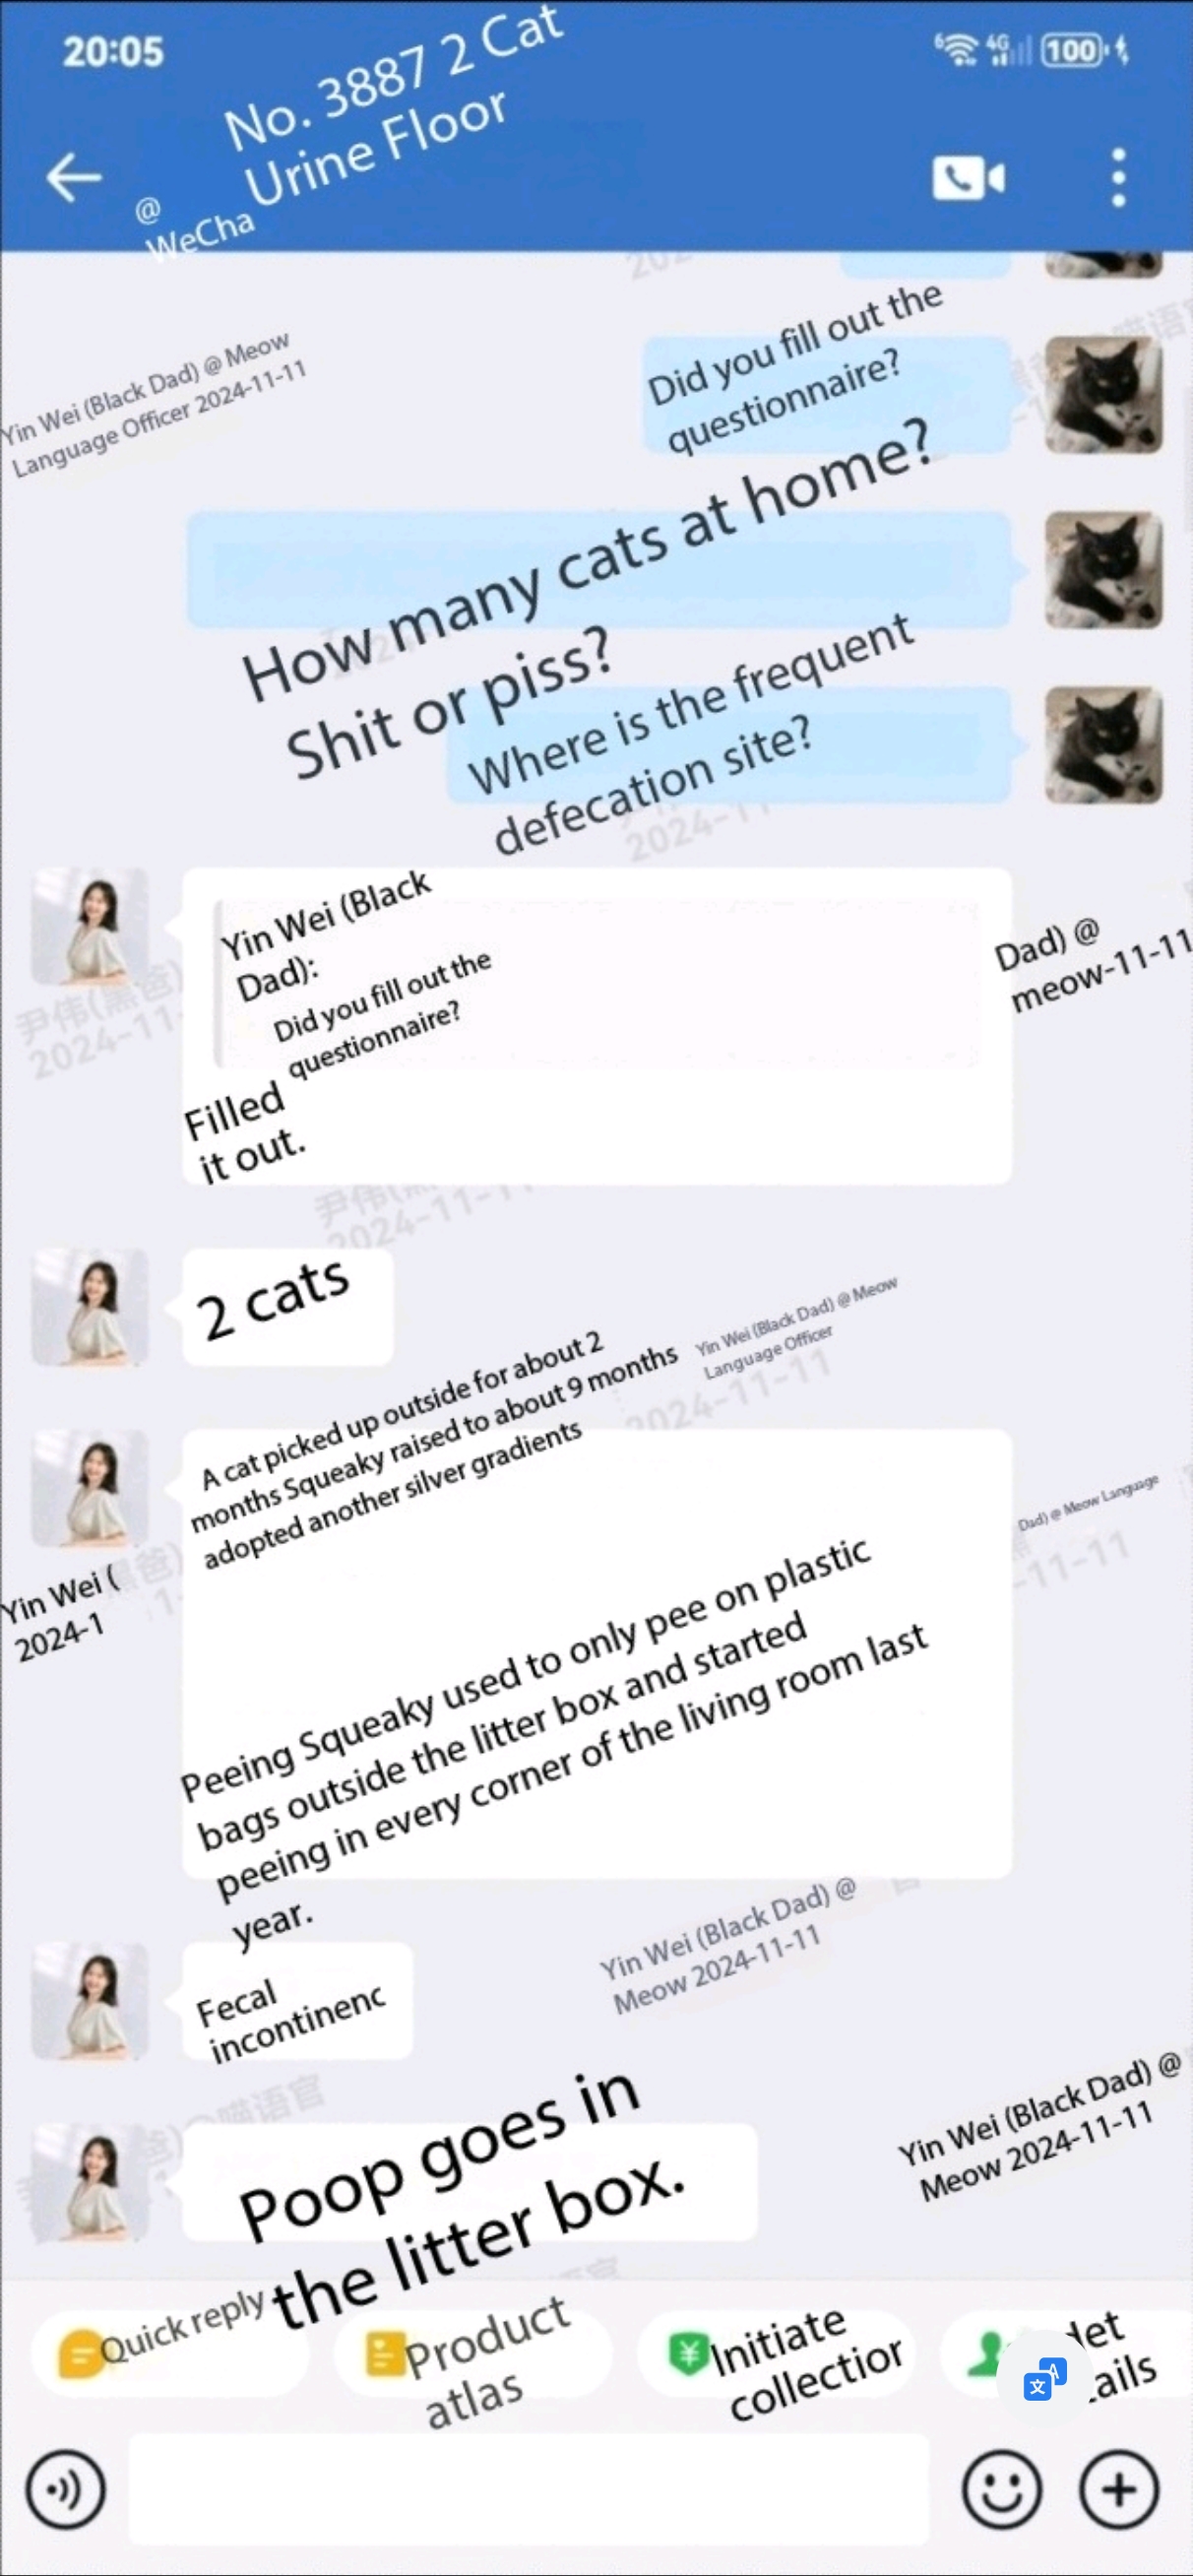Viewport: 1193px width, 2576px height.
Task: Open the three-dot more options menu
Action: 1118,178
